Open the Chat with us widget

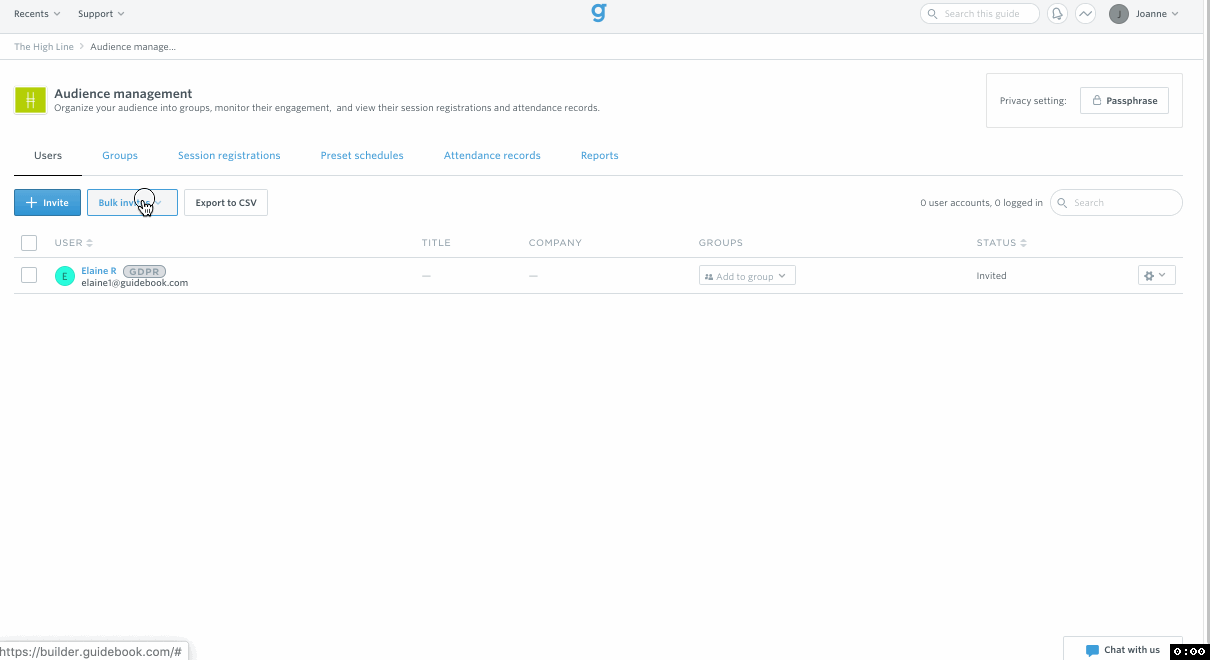tap(1122, 649)
